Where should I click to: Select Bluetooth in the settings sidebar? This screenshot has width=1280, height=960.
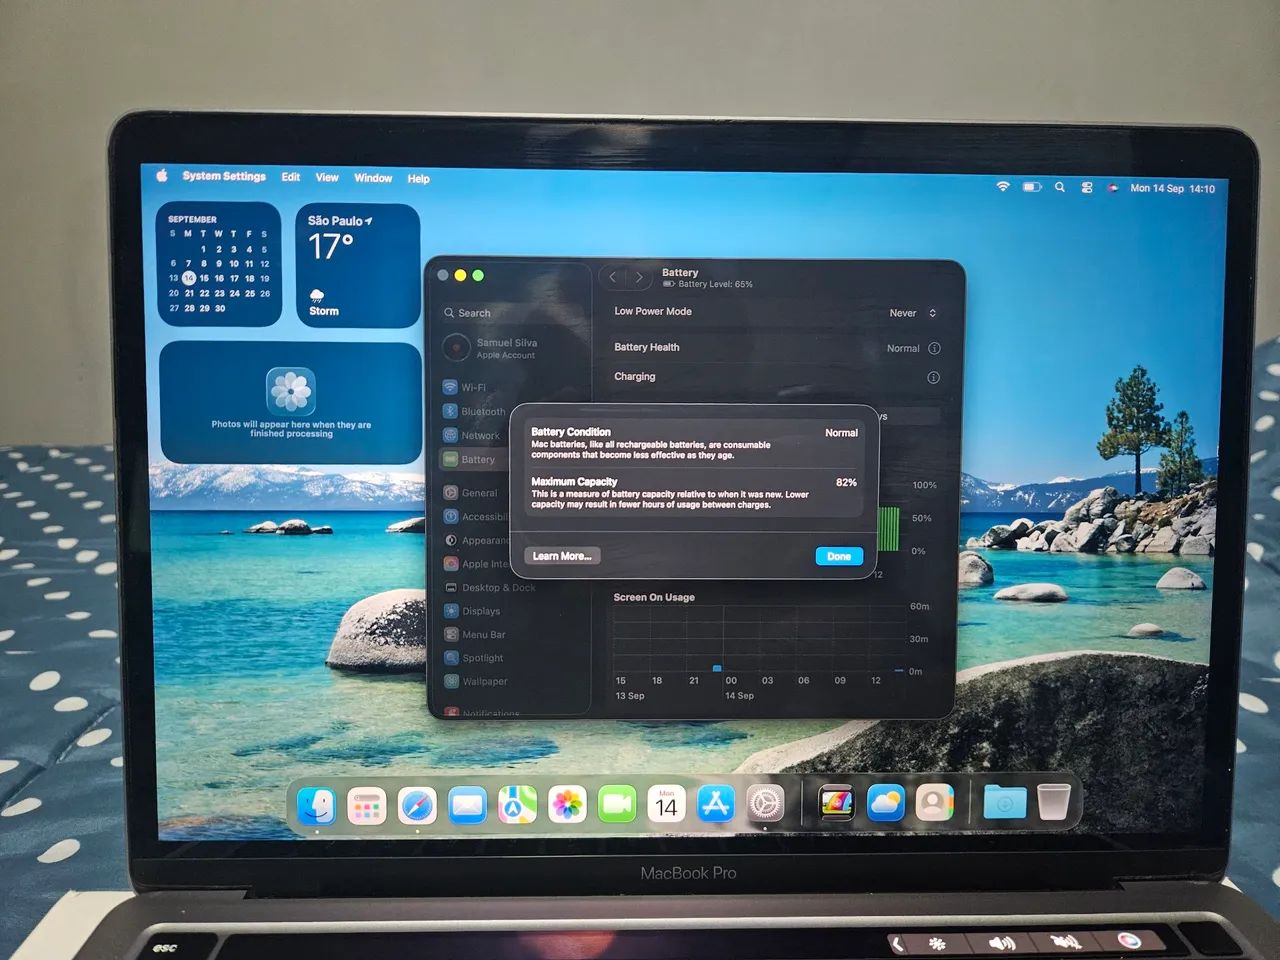(474, 411)
